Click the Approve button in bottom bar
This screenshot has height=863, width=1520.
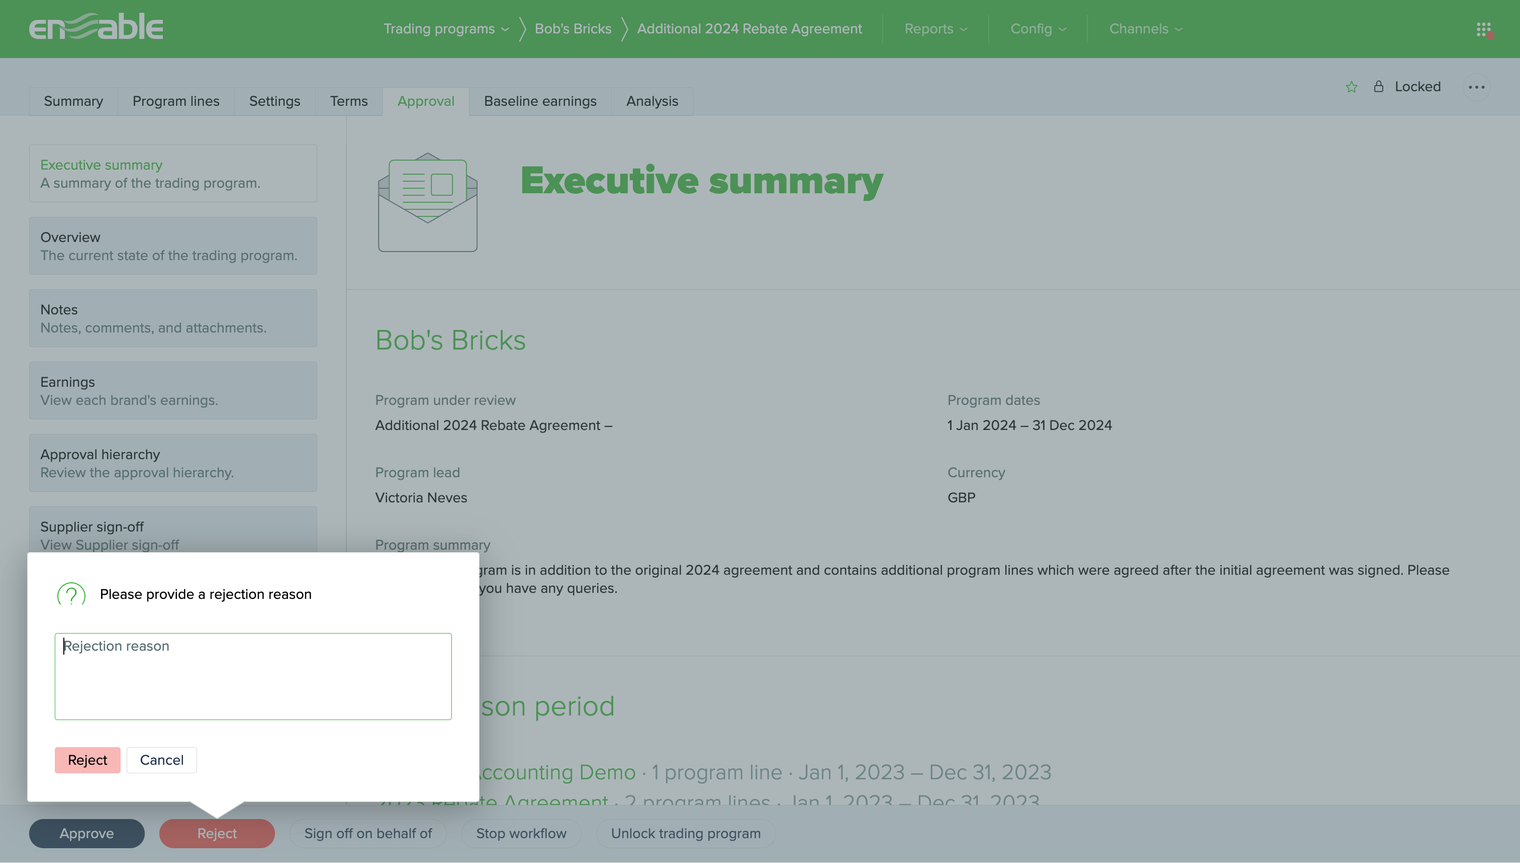(87, 834)
